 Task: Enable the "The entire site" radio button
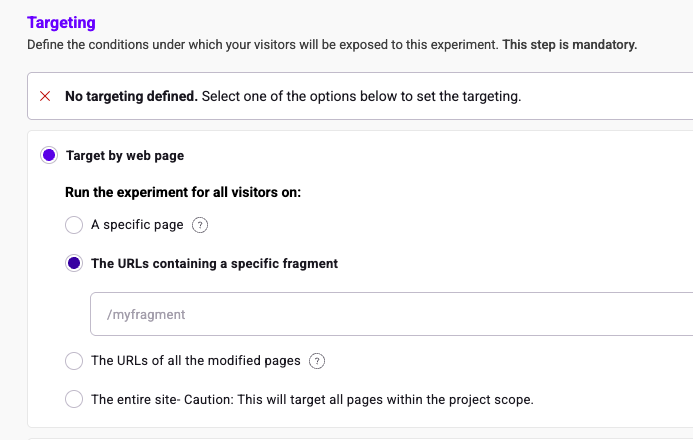tap(74, 399)
